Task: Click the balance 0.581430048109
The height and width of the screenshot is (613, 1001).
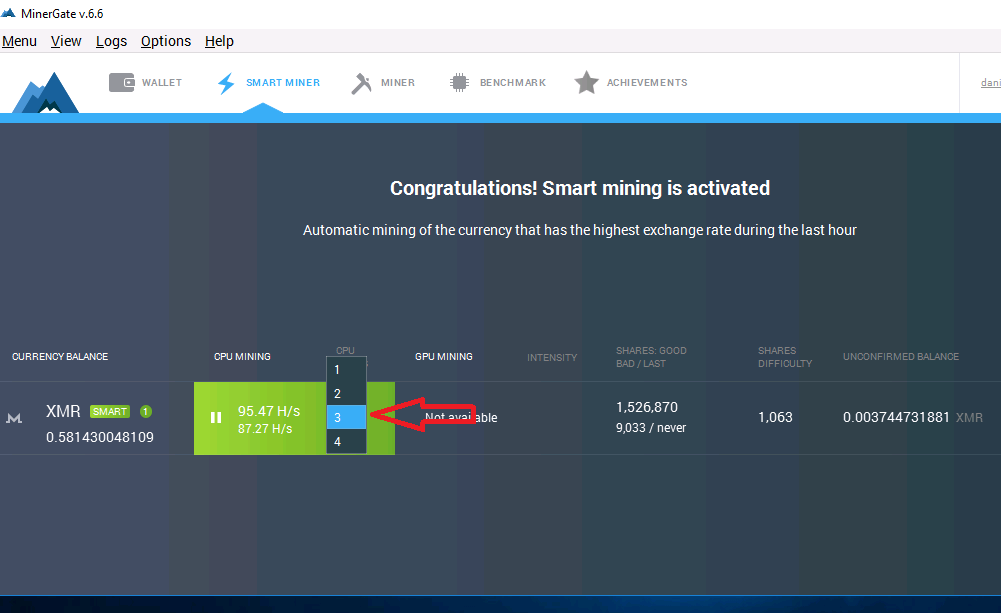Action: [100, 437]
